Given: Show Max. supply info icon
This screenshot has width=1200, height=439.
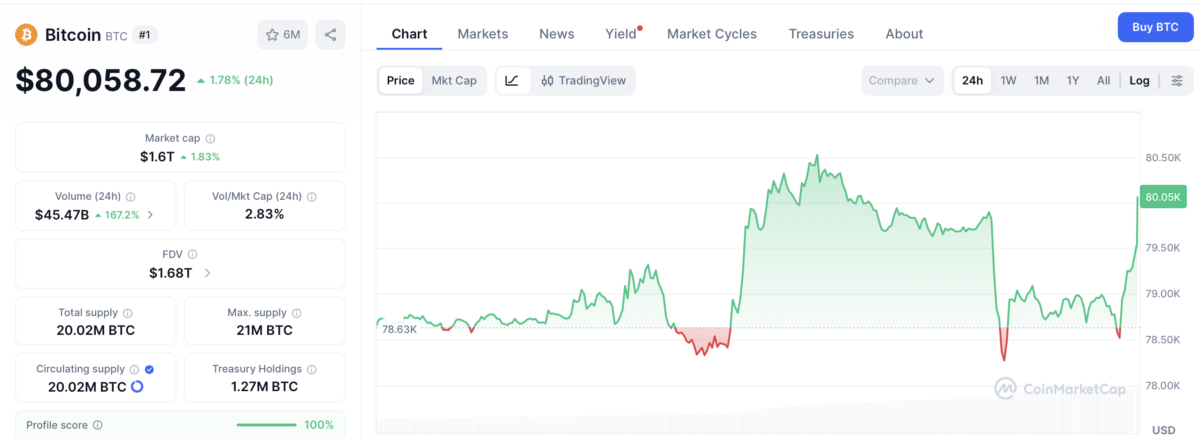Looking at the screenshot, I should point(299,313).
